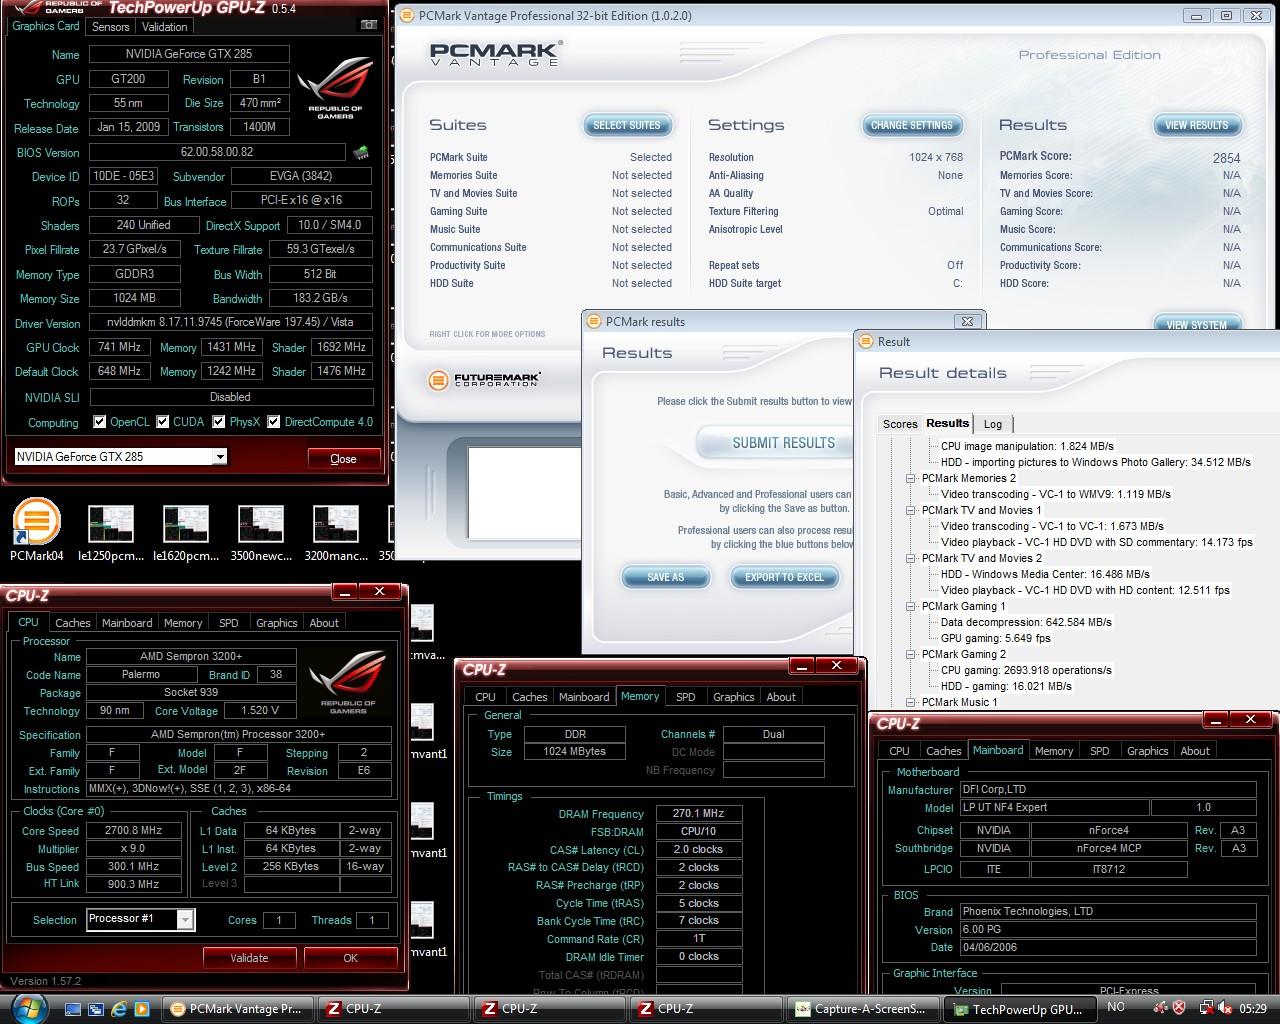Switch to Capture-A-ScreenShot taskbar button
Image resolution: width=1280 pixels, height=1024 pixels.
point(862,1009)
